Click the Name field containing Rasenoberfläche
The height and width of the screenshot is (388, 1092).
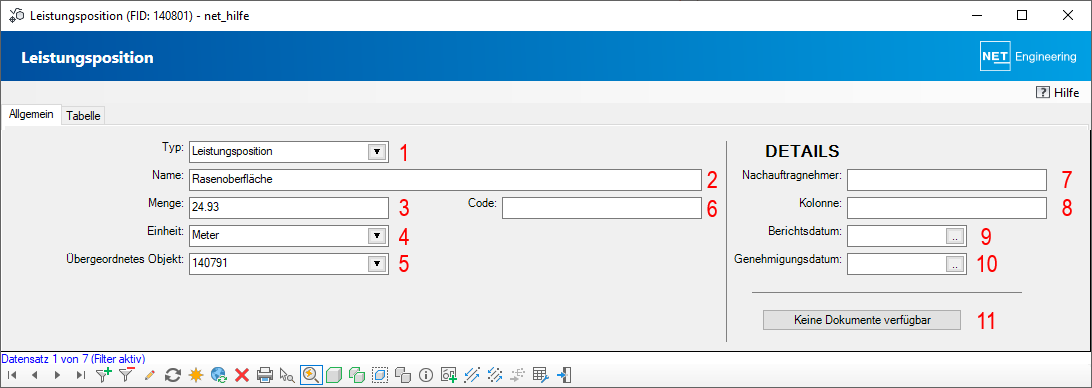[444, 179]
